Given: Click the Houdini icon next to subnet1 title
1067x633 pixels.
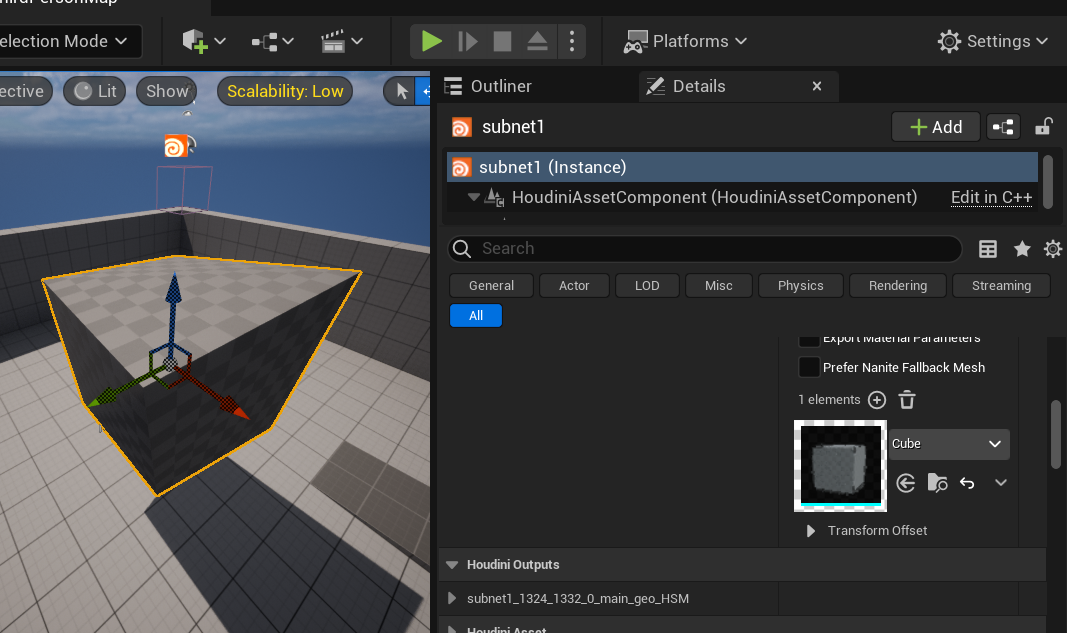Looking at the screenshot, I should [461, 127].
